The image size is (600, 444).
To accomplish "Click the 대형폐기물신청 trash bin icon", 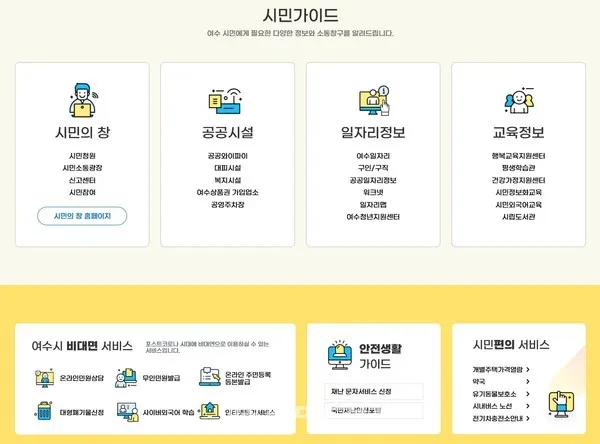I will (44, 411).
